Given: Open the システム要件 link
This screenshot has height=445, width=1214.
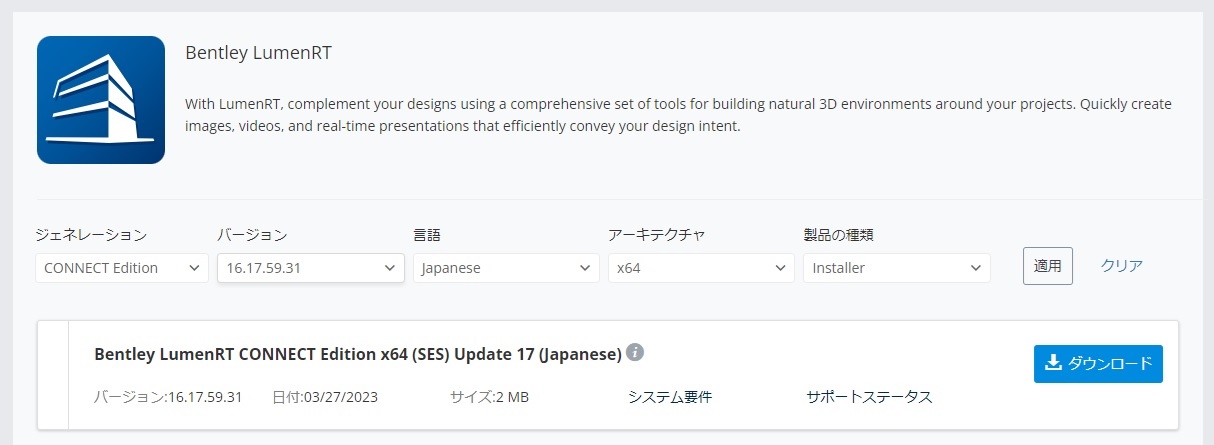Looking at the screenshot, I should pyautogui.click(x=669, y=397).
